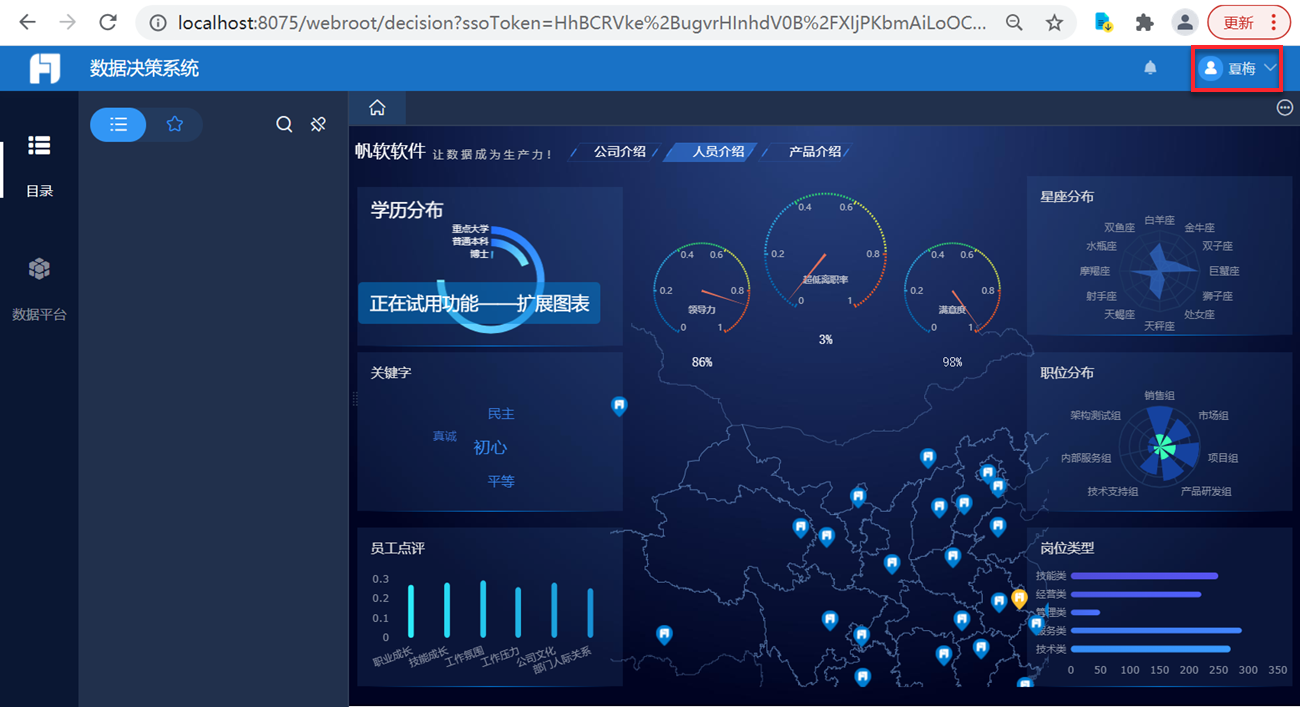Open the browser extensions puzzle icon

[1144, 22]
